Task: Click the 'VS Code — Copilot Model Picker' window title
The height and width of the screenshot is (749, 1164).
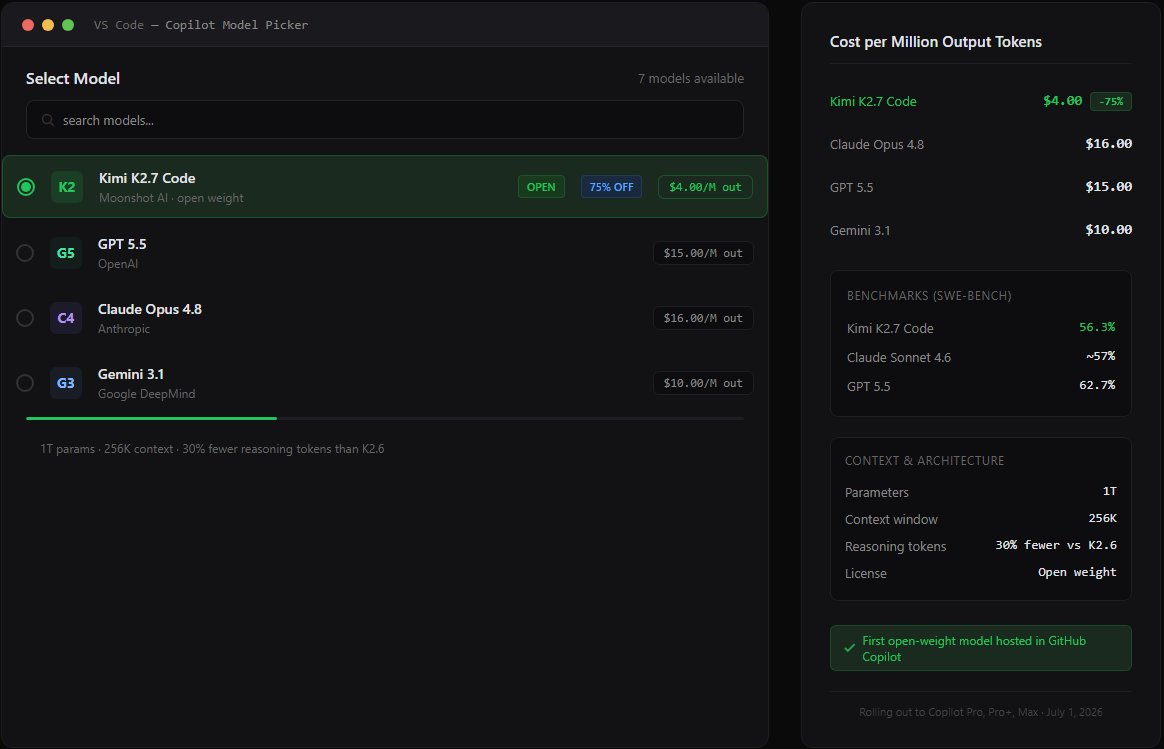Action: coord(200,25)
